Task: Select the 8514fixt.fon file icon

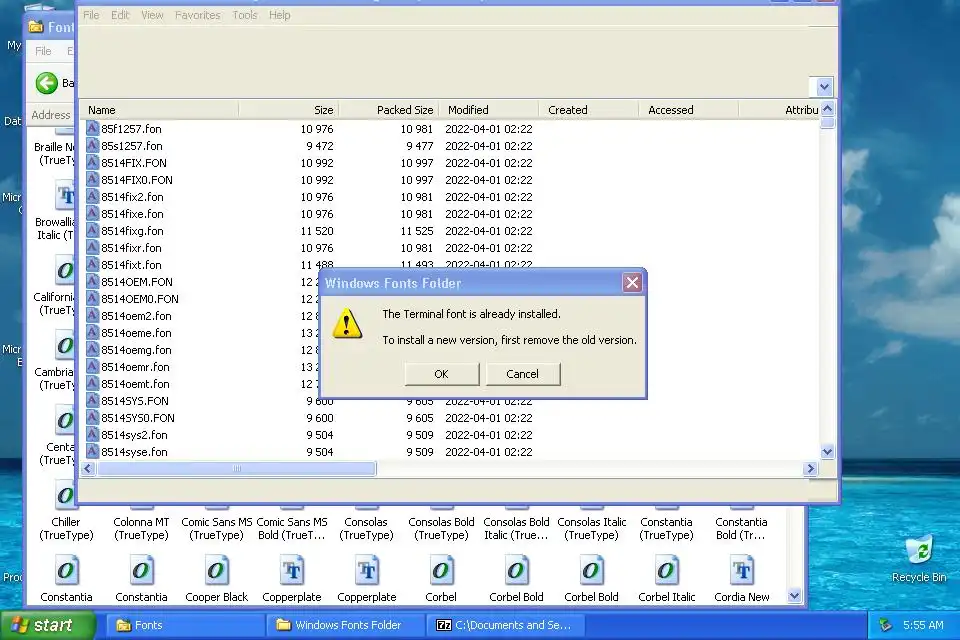Action: tap(92, 265)
